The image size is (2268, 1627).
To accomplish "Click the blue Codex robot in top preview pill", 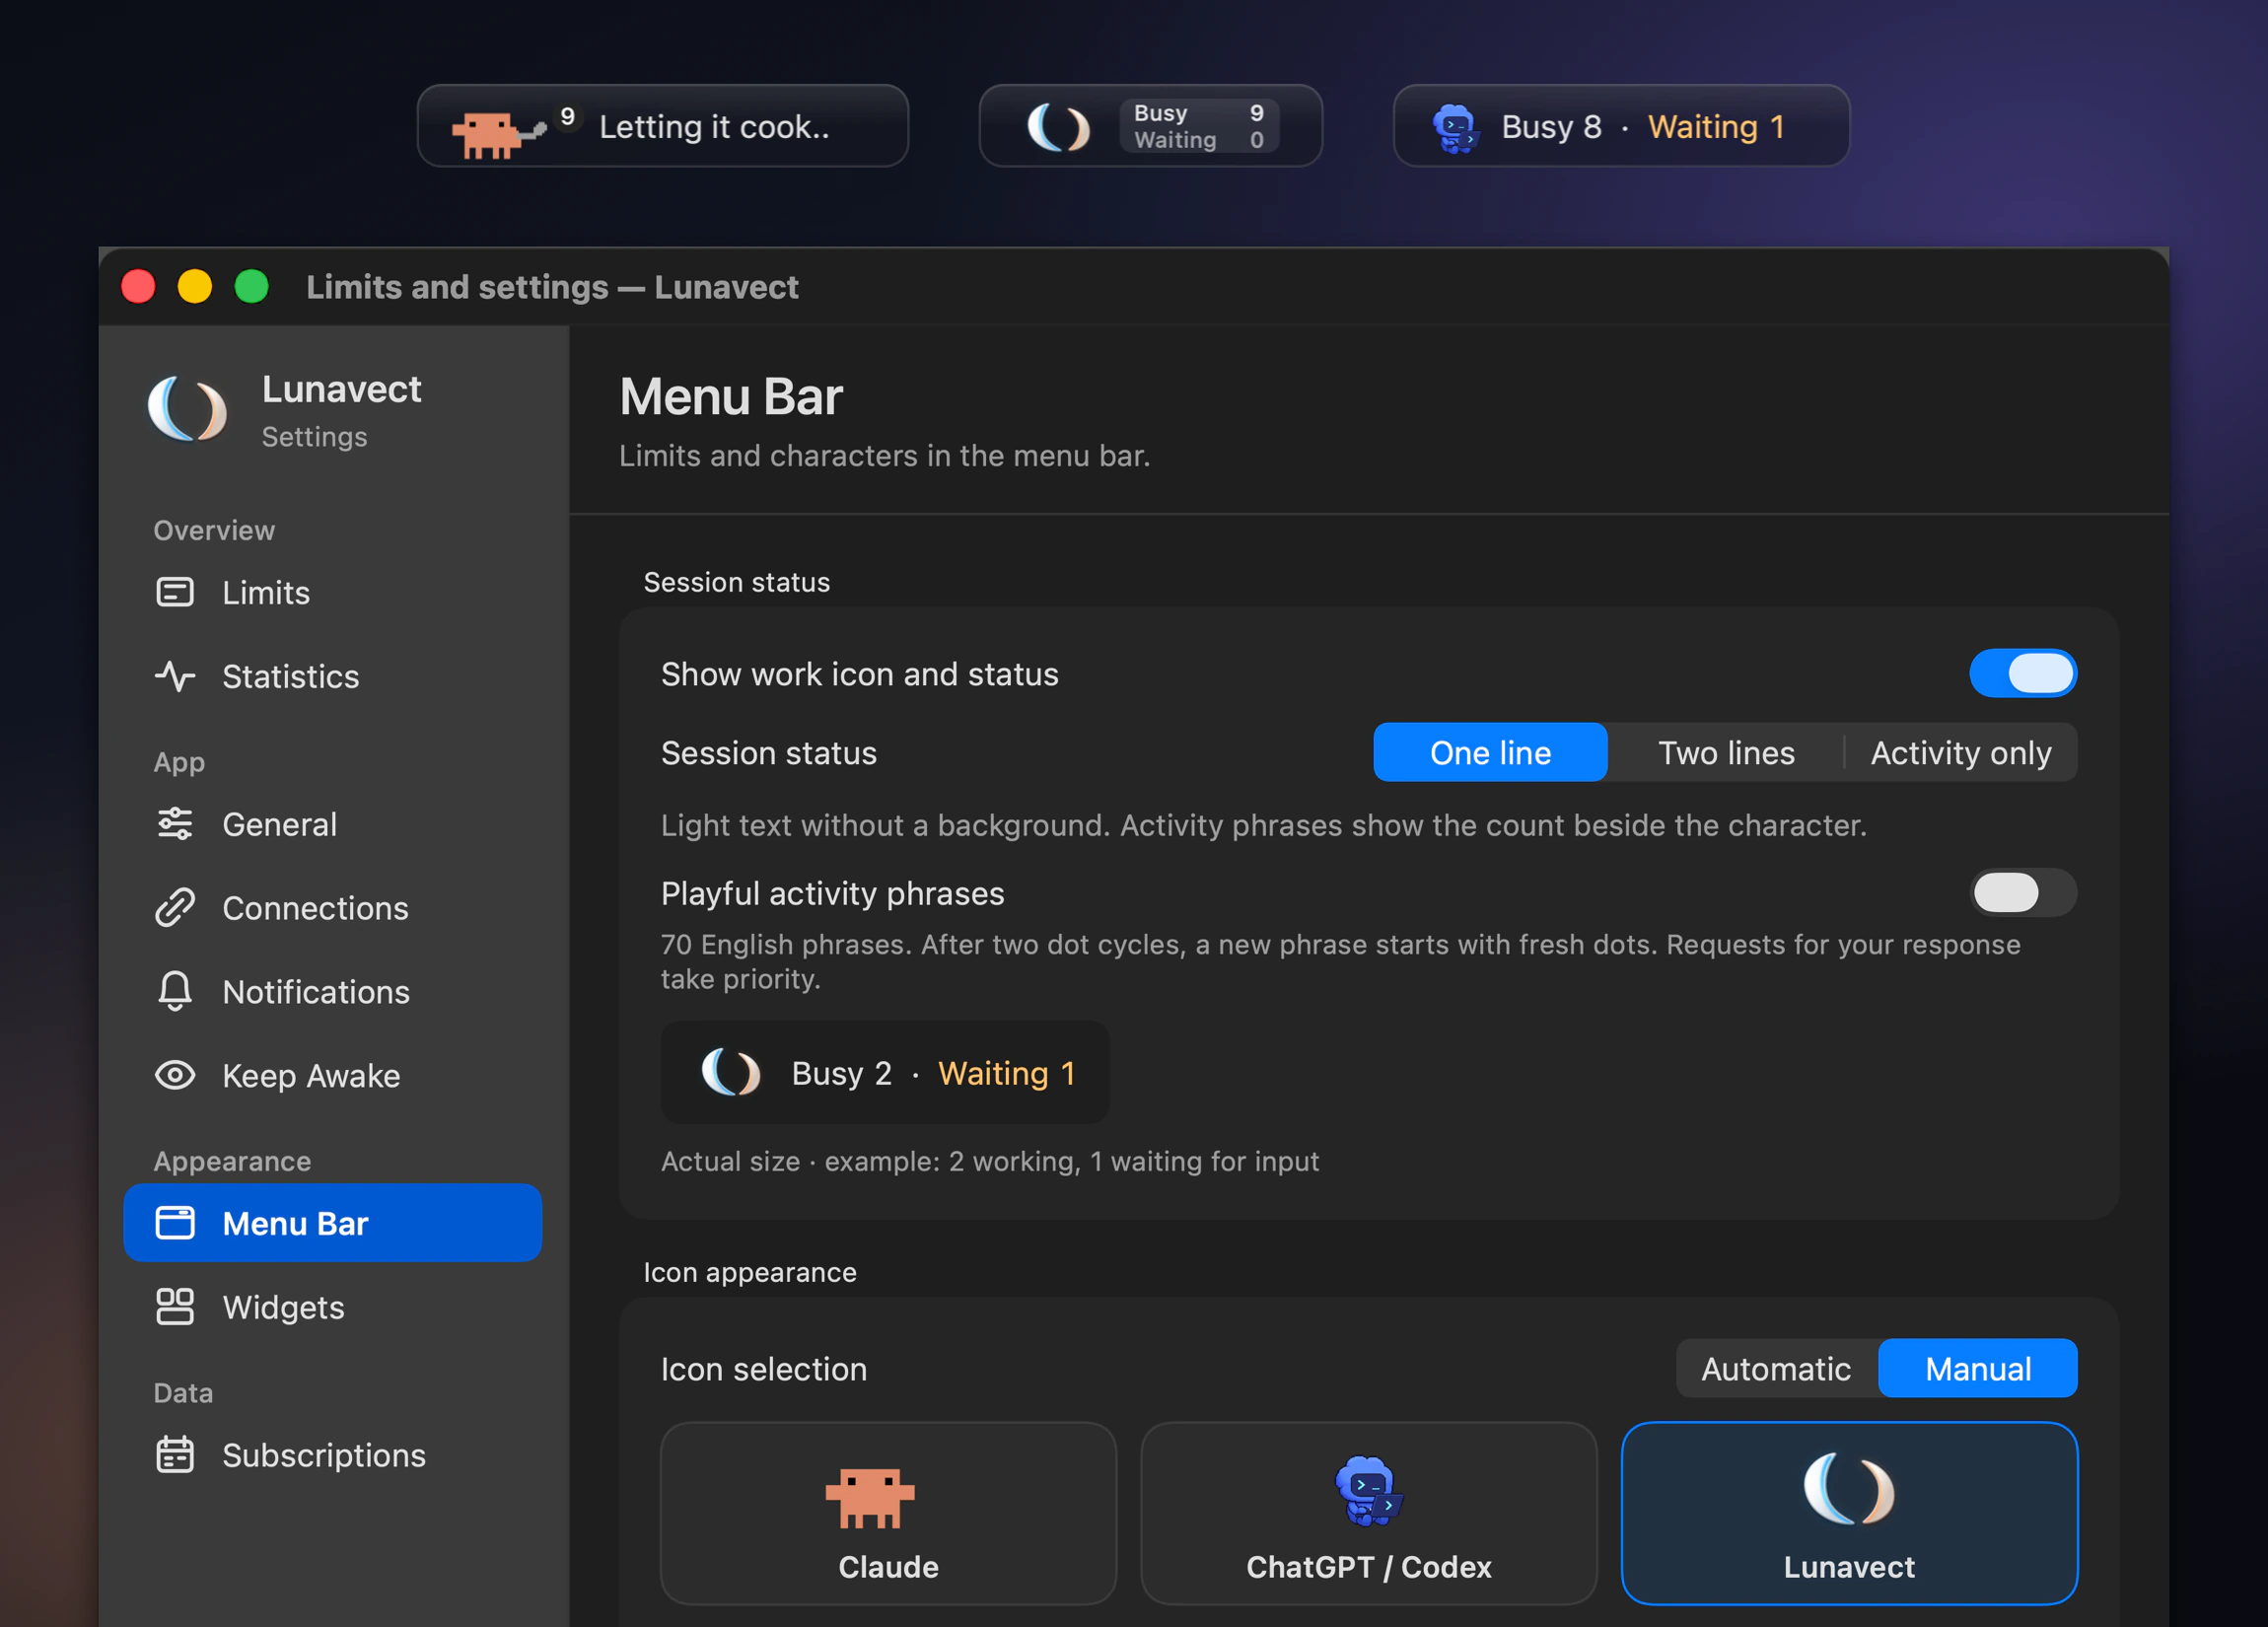I will tap(1455, 128).
